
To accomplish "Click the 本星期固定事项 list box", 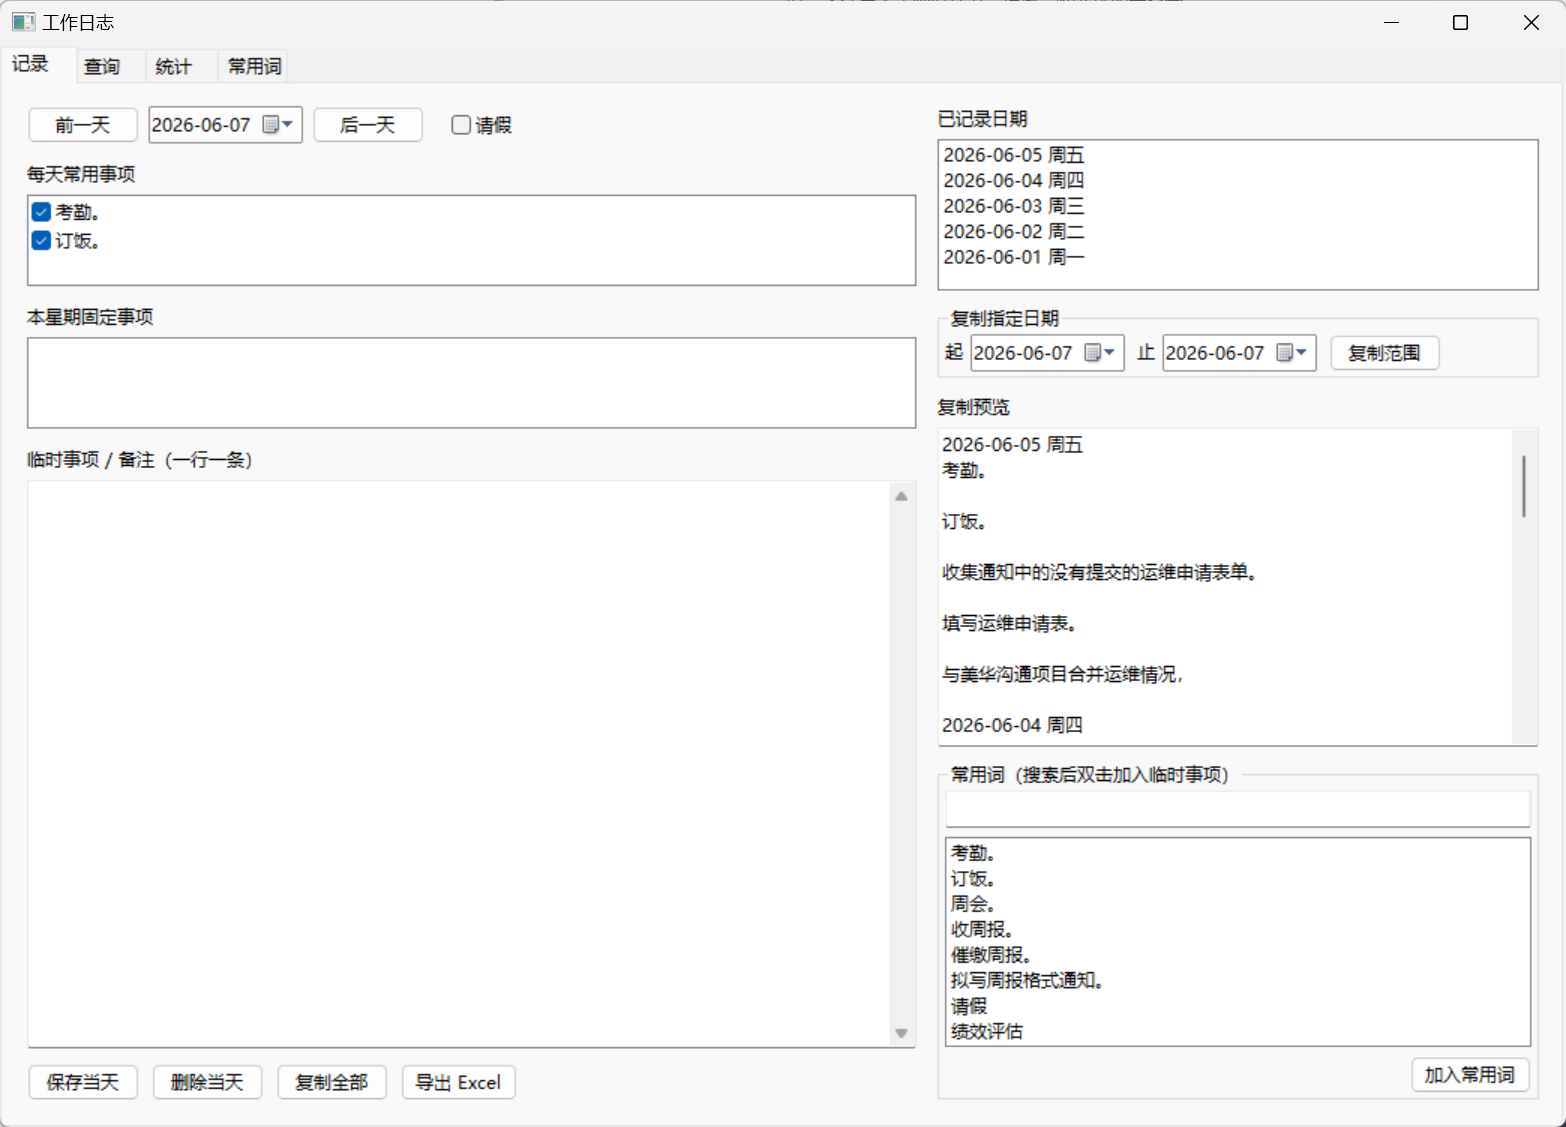I will pos(472,383).
